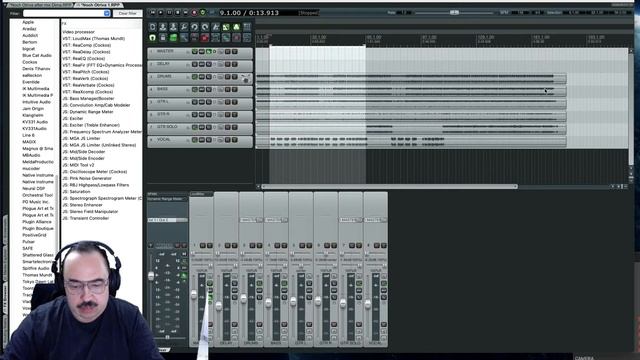Stop playback with the transport Stop button
Screen dimensions: 640x360
point(178,13)
